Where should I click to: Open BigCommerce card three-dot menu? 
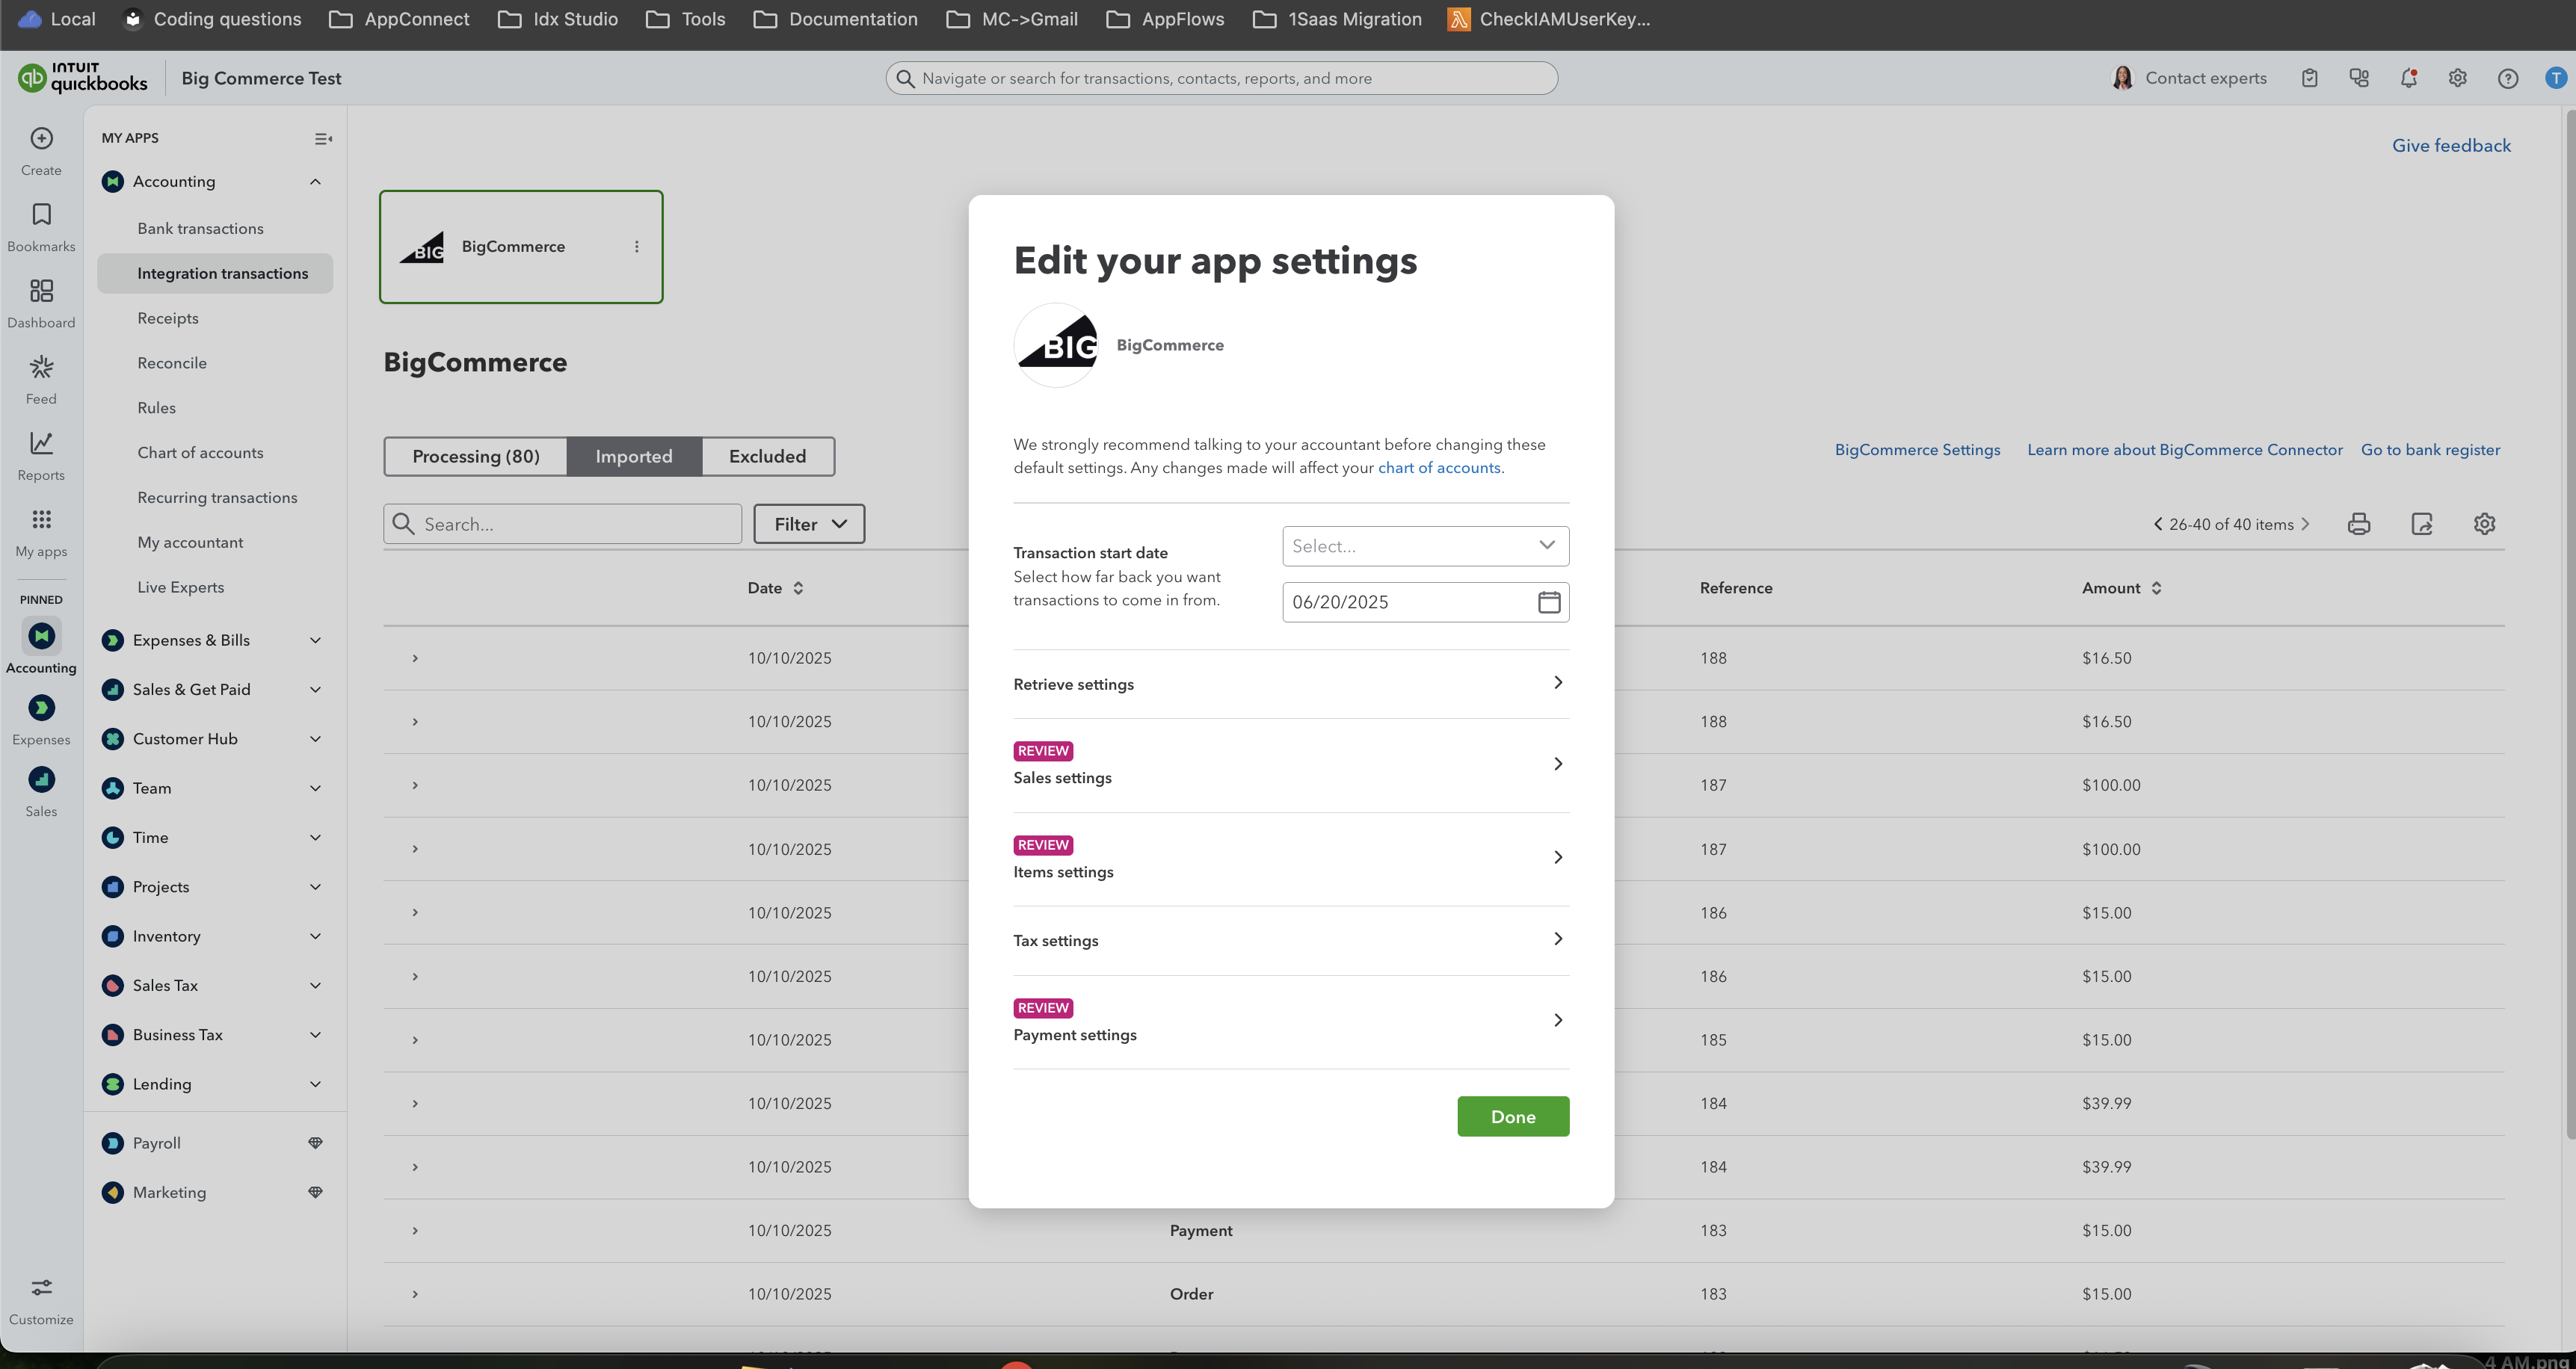click(x=637, y=247)
